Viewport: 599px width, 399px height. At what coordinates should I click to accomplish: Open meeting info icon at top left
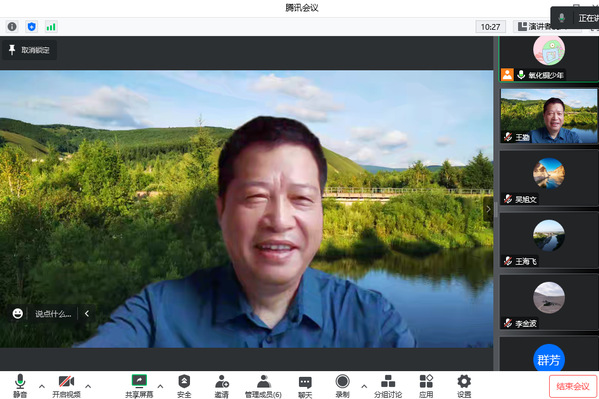coord(12,26)
